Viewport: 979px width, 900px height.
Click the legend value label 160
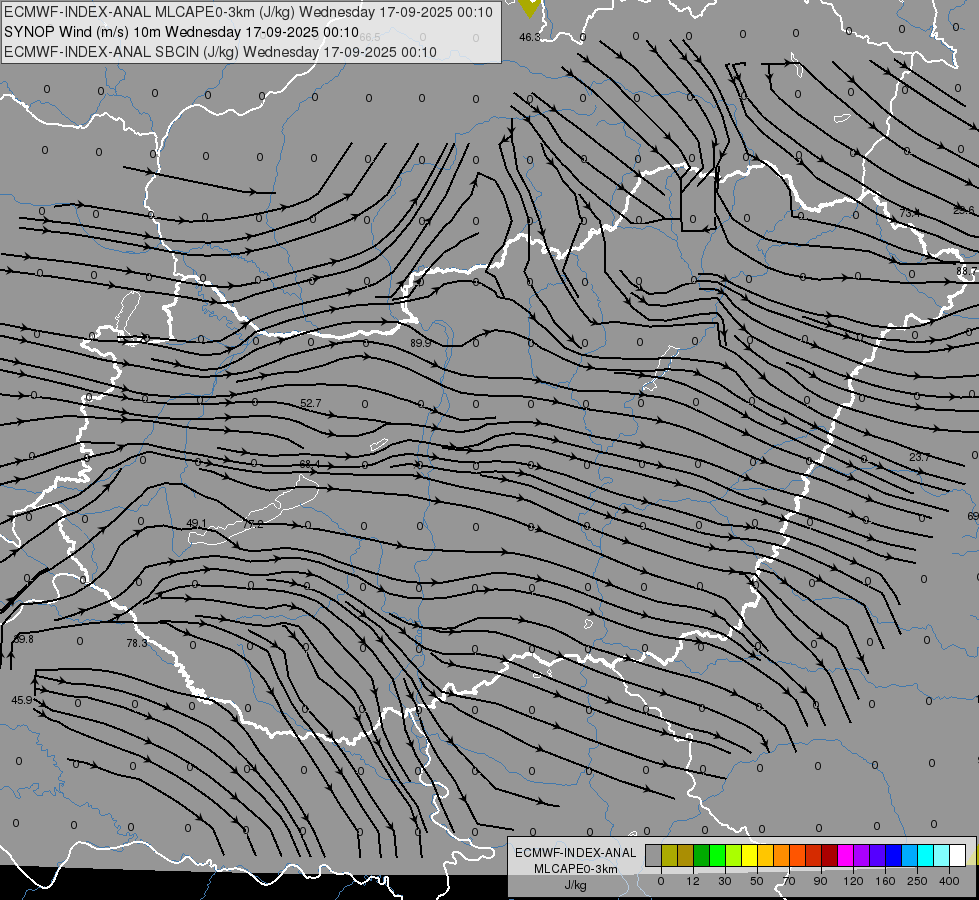885,881
